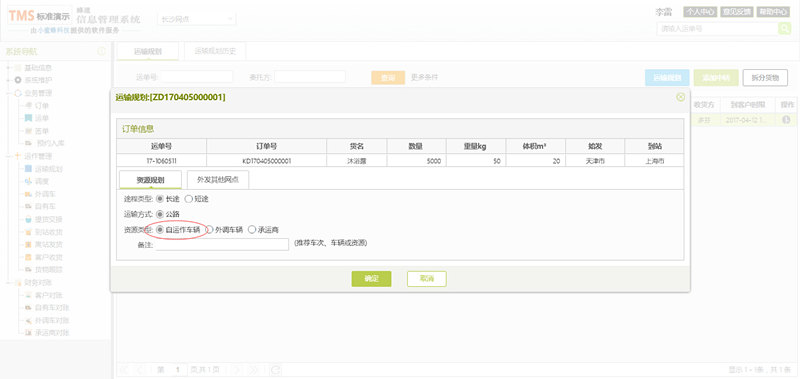Viewport: 800px width, 379px height.
Task: Open 货物跟踪 via its sidebar icon
Action: pos(29,269)
